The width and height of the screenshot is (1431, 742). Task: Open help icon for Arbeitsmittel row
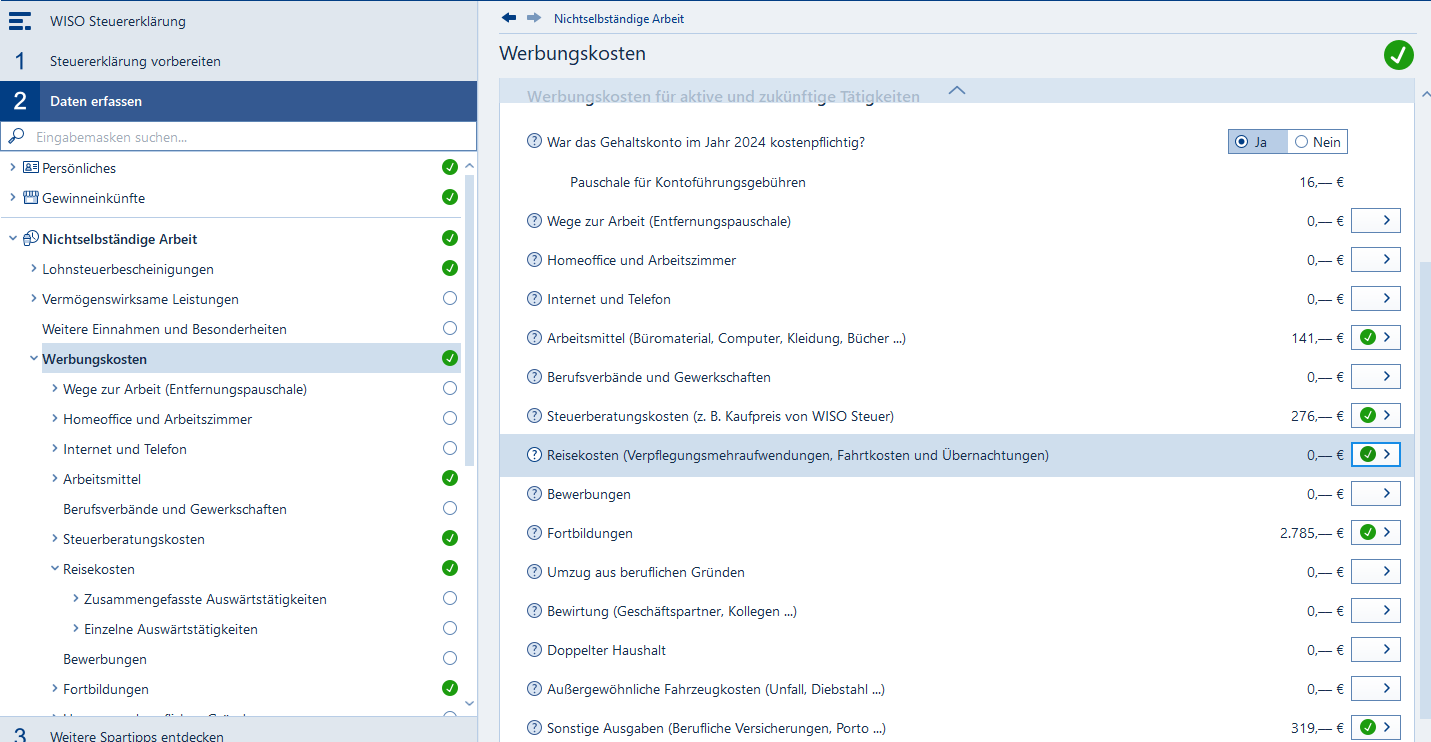click(x=534, y=338)
